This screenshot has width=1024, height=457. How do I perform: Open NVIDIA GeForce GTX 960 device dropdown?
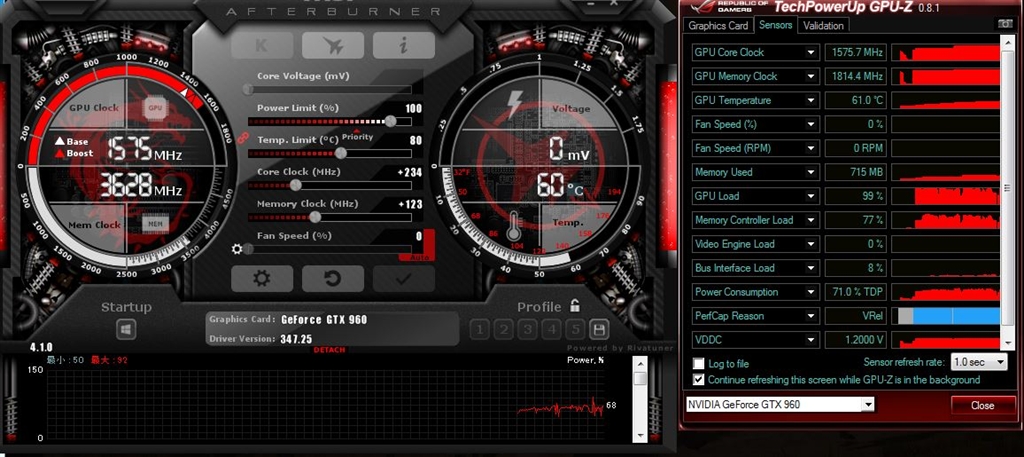tap(780, 405)
